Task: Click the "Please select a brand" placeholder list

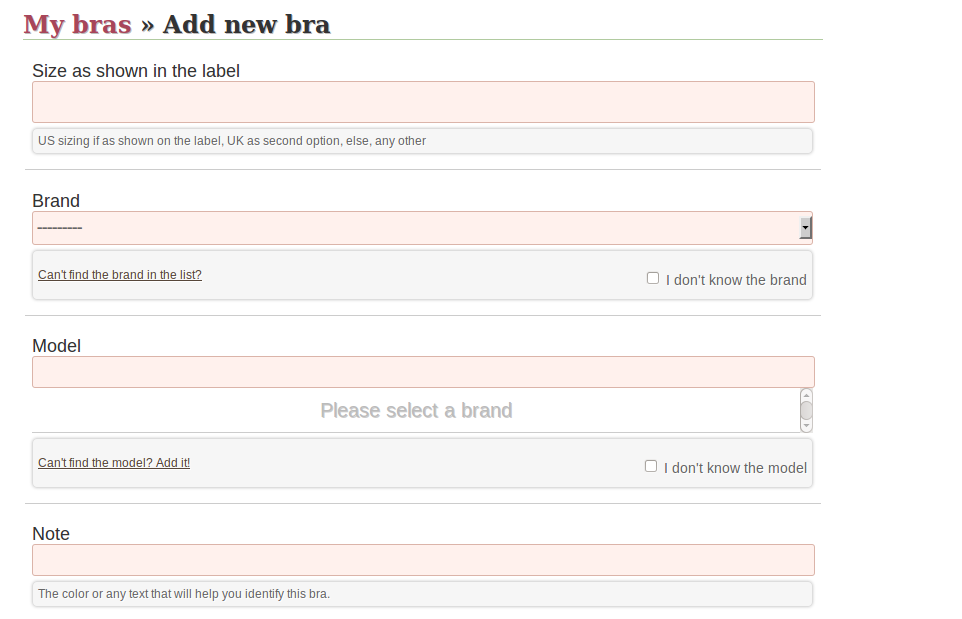Action: coord(416,410)
